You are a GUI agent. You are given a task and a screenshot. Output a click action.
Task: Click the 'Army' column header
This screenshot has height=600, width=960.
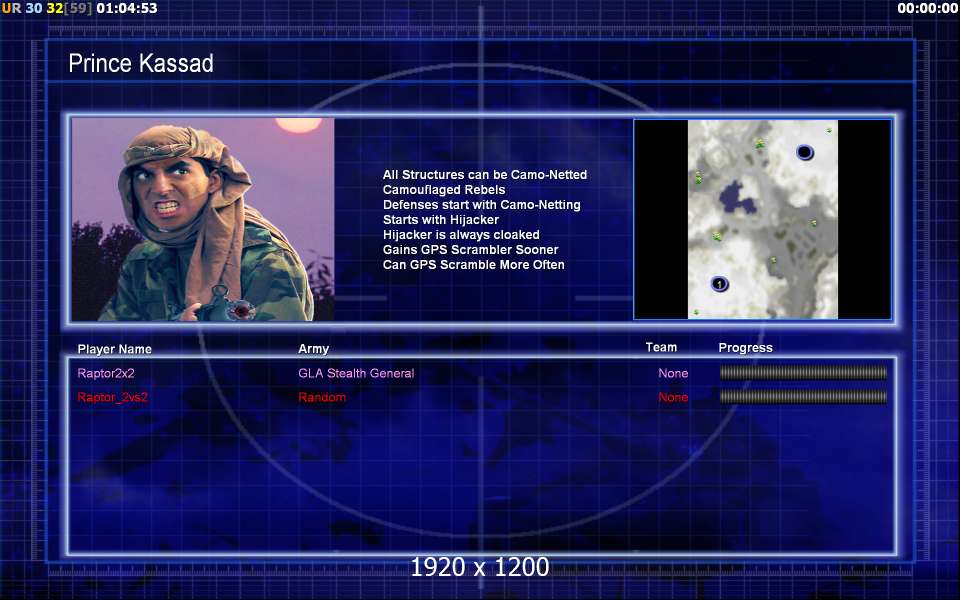click(313, 349)
